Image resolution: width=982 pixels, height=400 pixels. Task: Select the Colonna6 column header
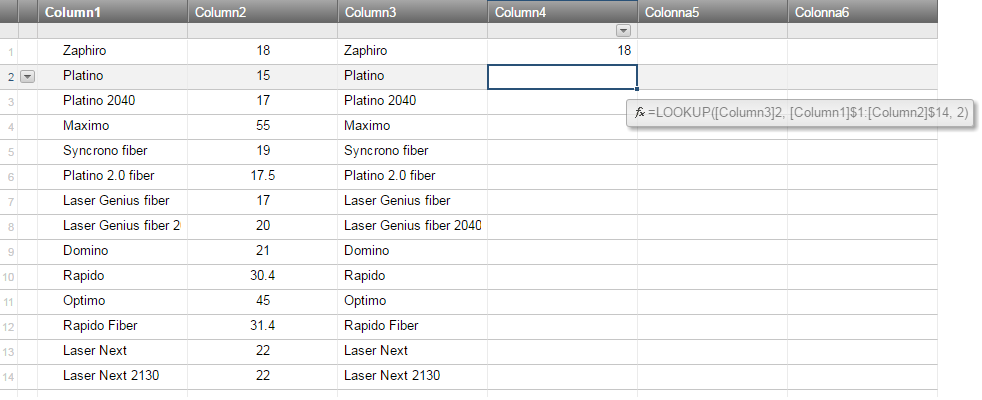(x=862, y=12)
